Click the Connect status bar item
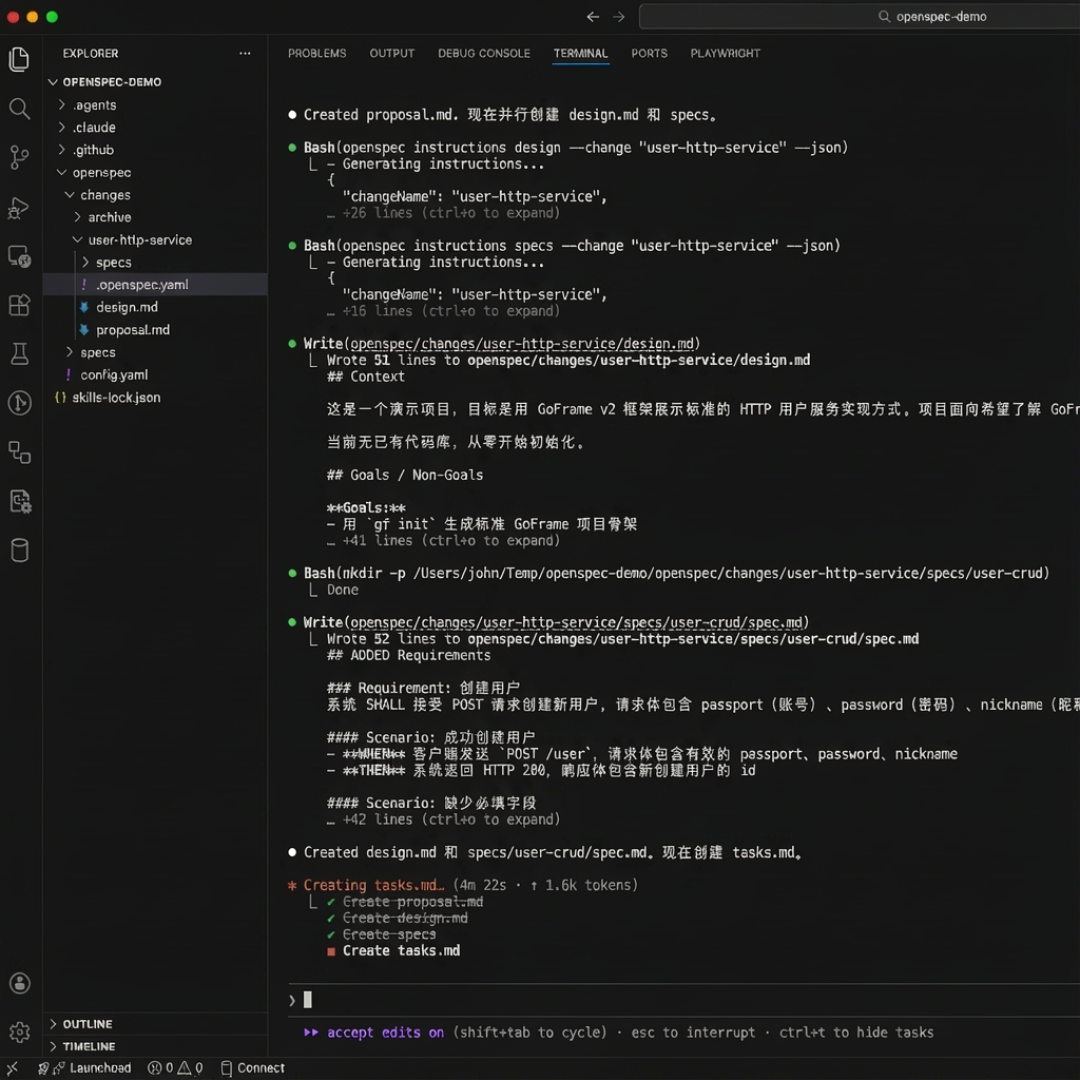Screen dimensions: 1080x1080 tap(253, 1068)
